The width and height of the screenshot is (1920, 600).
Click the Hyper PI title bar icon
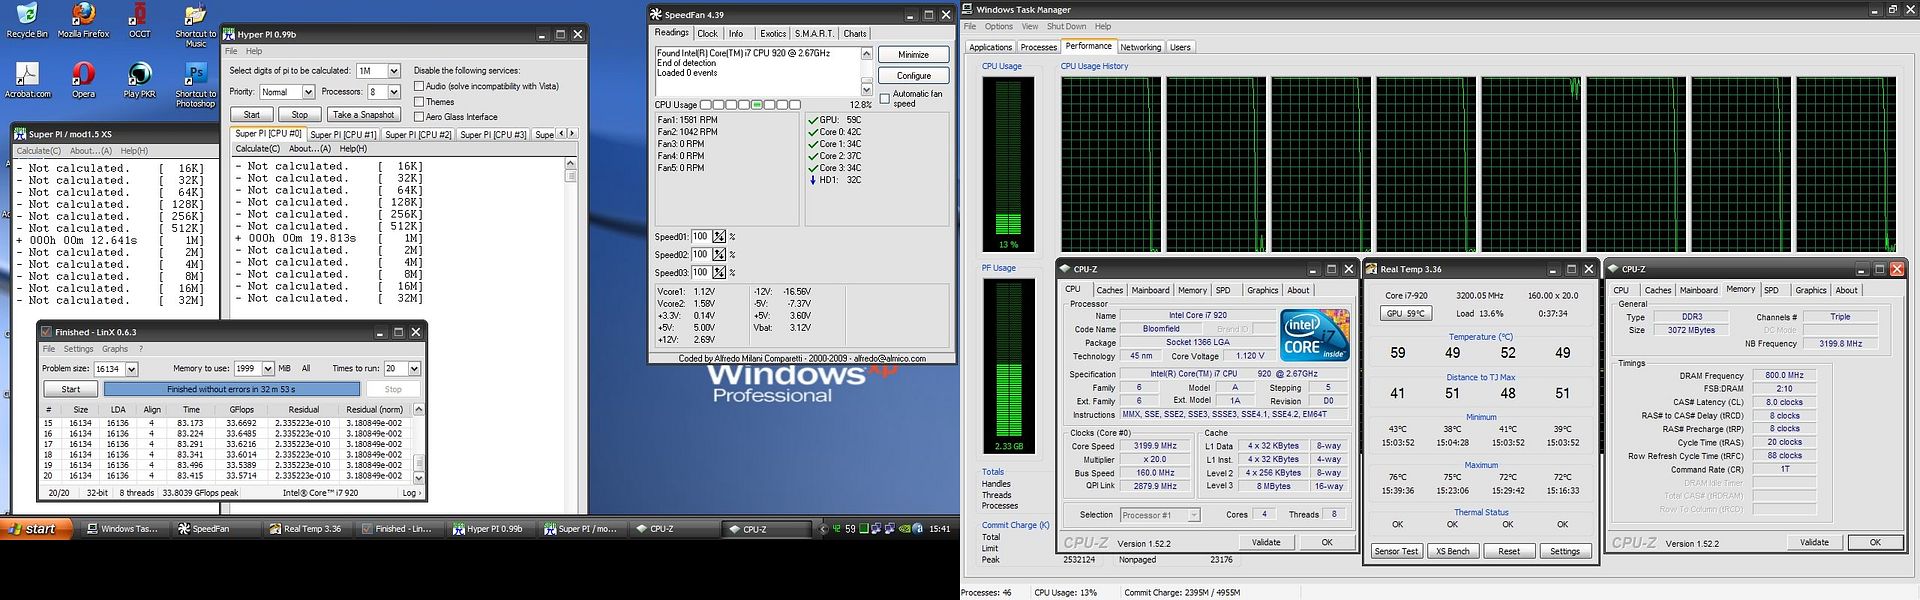pyautogui.click(x=229, y=34)
